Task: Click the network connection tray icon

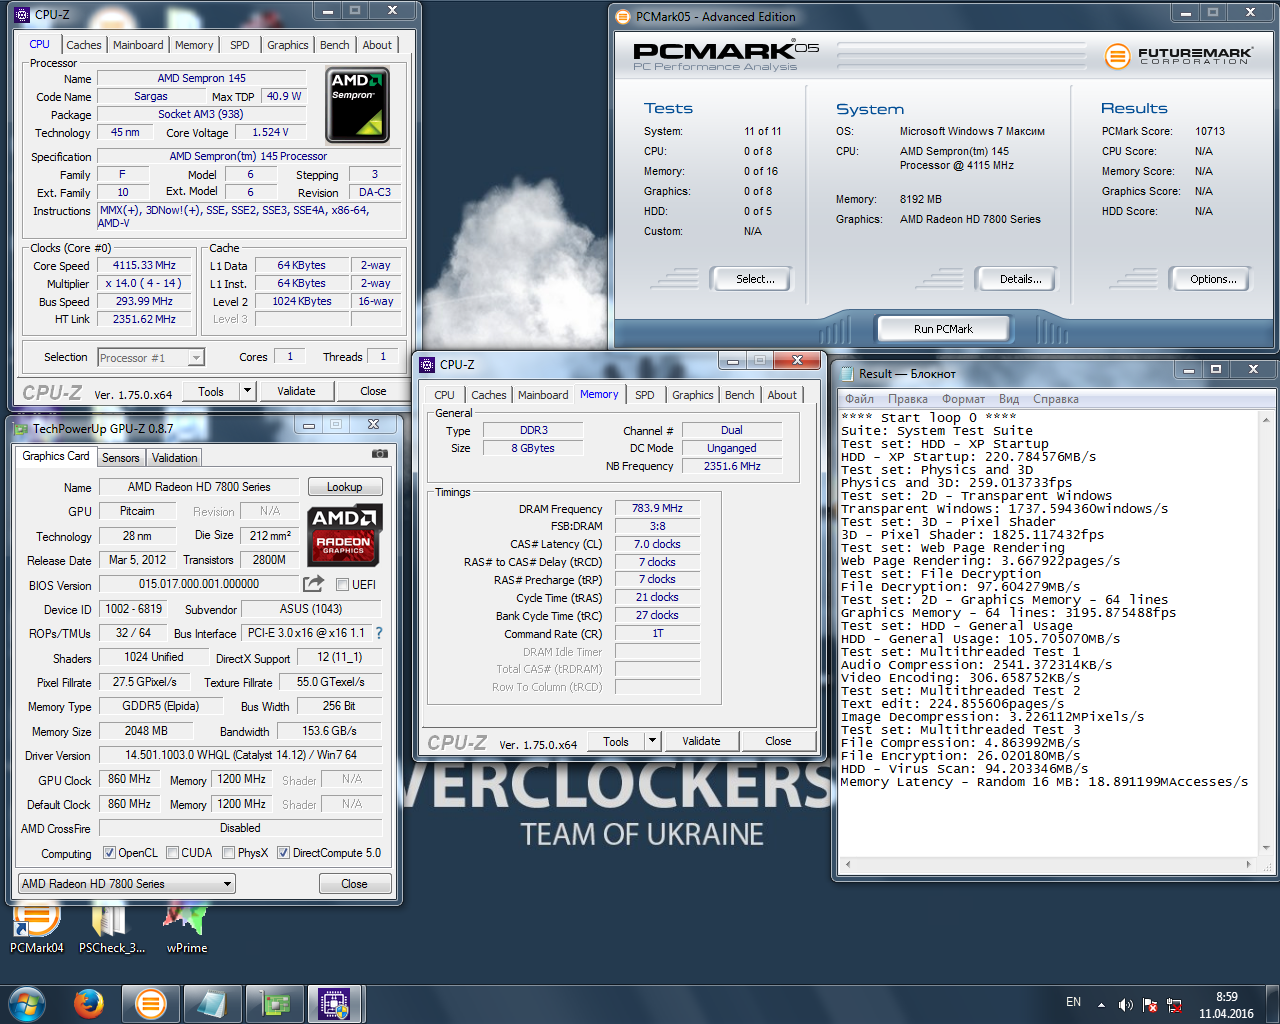Action: click(x=1174, y=1004)
